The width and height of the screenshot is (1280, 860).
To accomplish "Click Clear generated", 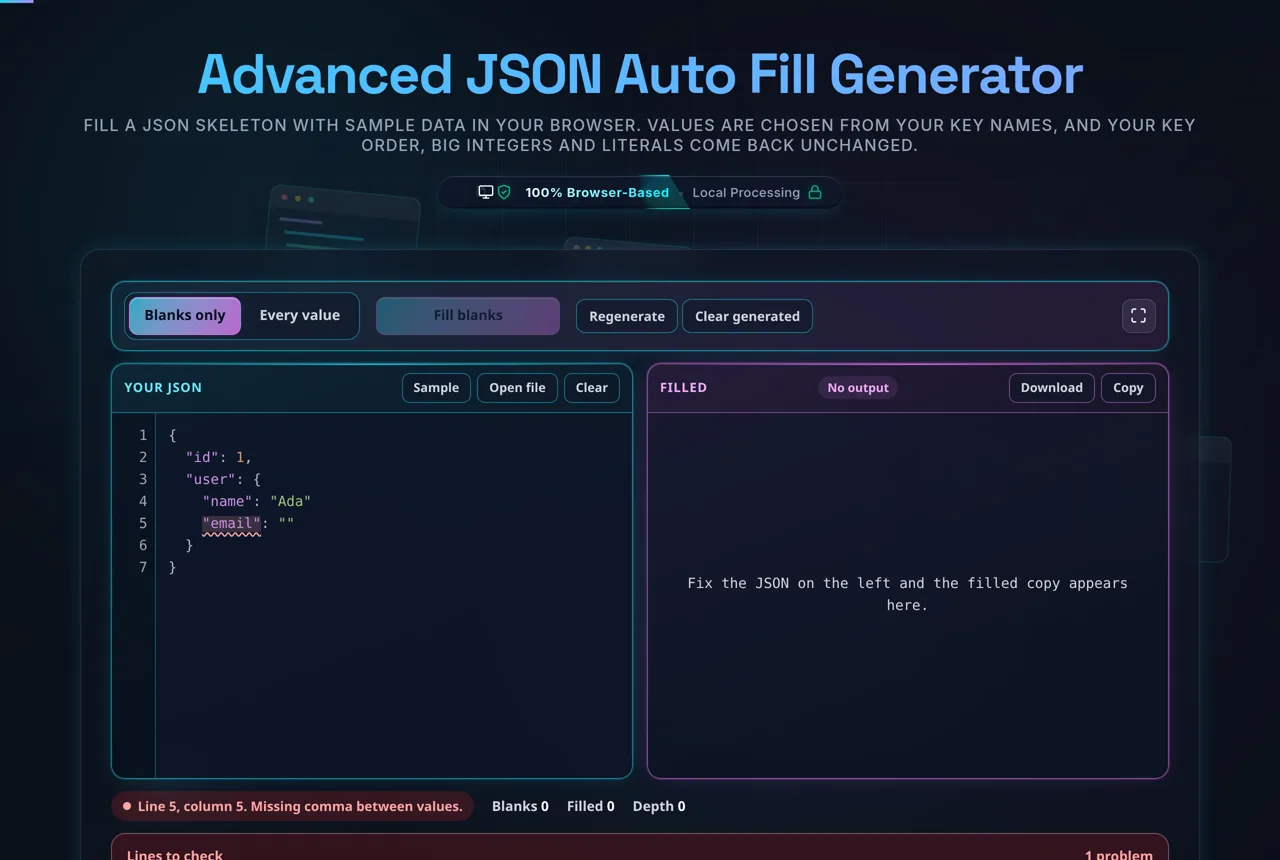I will click(x=747, y=316).
